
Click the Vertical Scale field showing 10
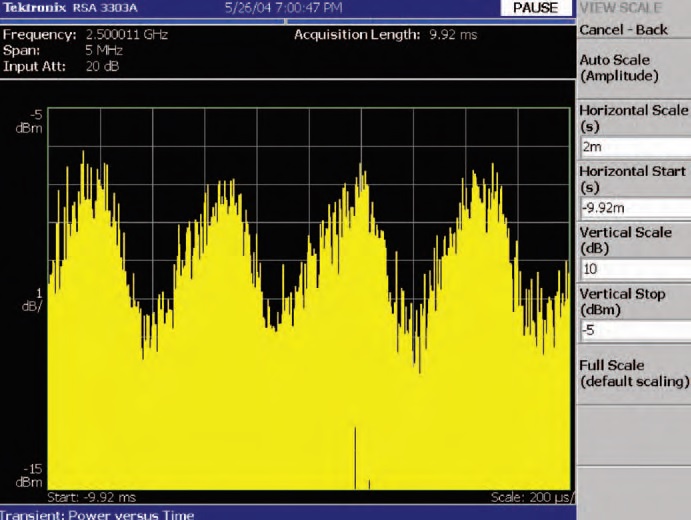(x=634, y=269)
